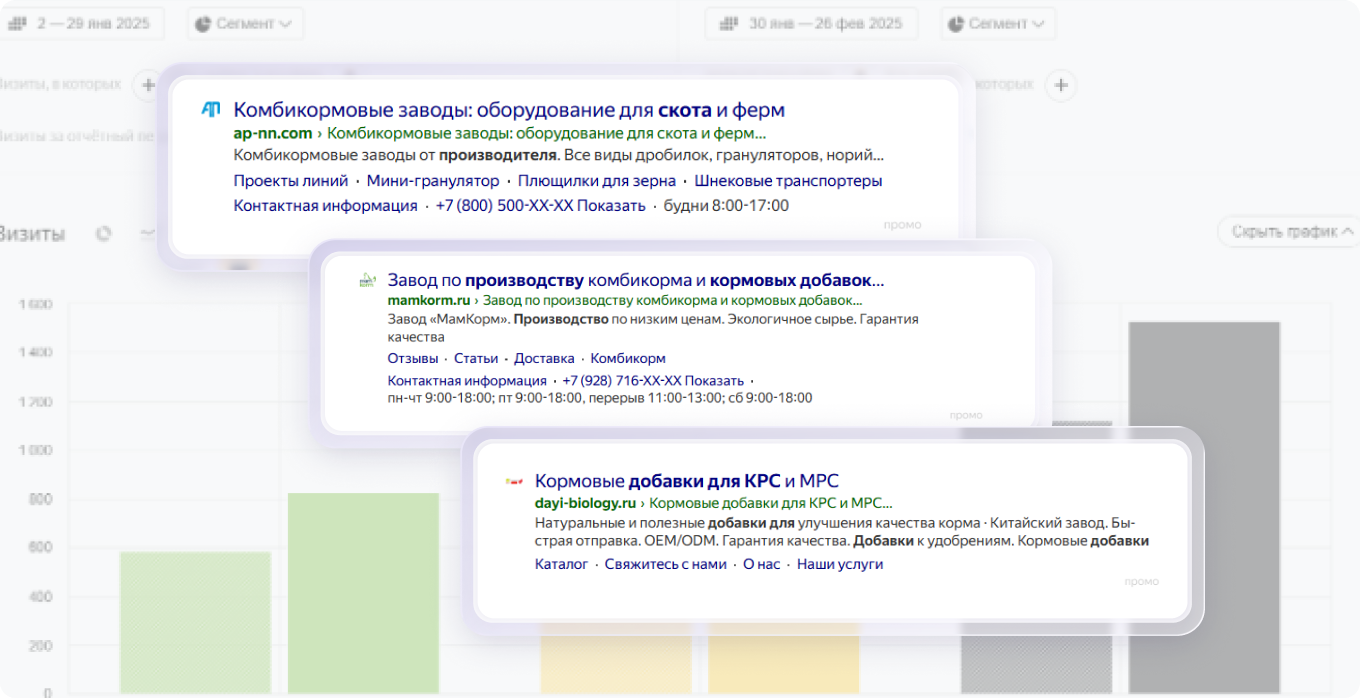1360x698 pixels.
Task: Open 'Наши услуги' sitelink
Action: [840, 564]
